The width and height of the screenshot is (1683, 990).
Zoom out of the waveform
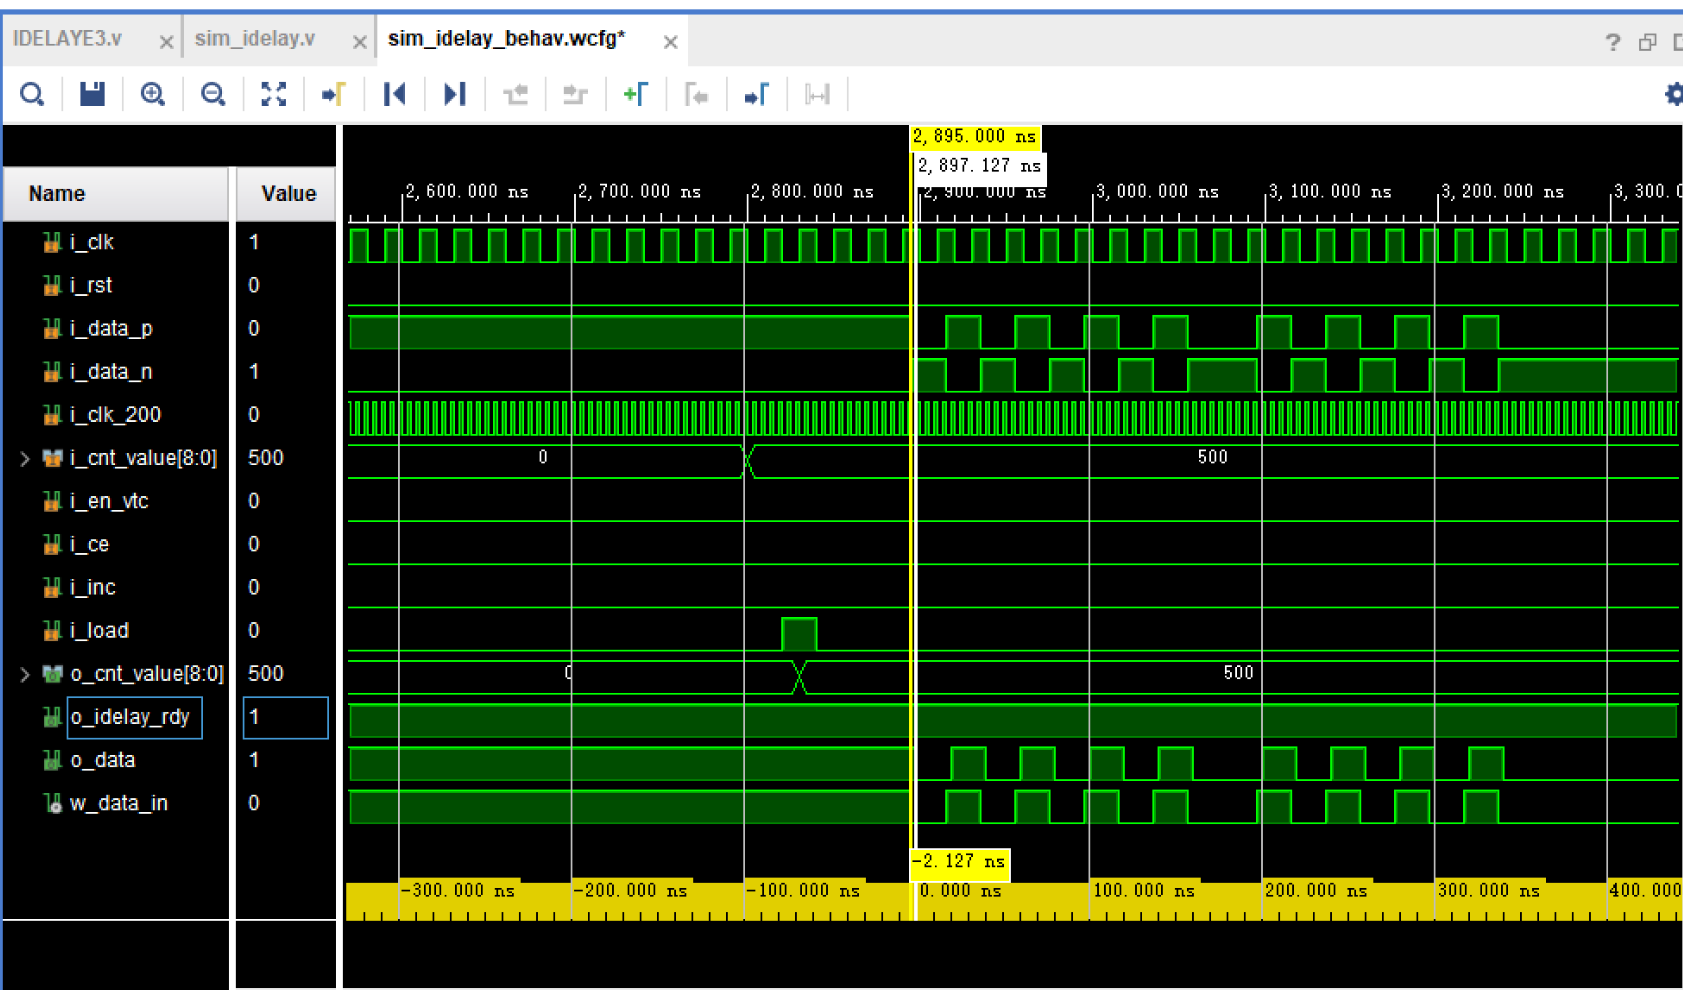(x=212, y=93)
